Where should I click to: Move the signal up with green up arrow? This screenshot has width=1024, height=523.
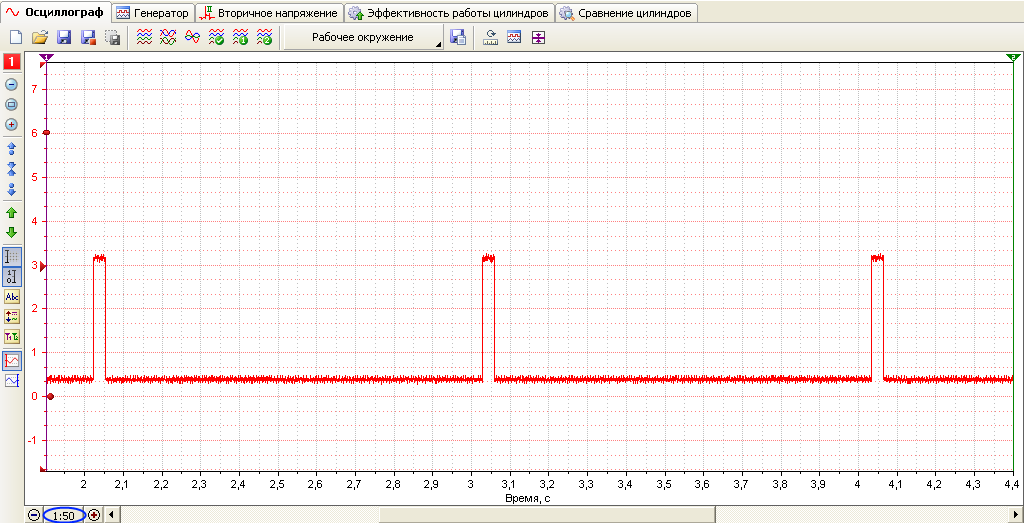click(x=11, y=213)
